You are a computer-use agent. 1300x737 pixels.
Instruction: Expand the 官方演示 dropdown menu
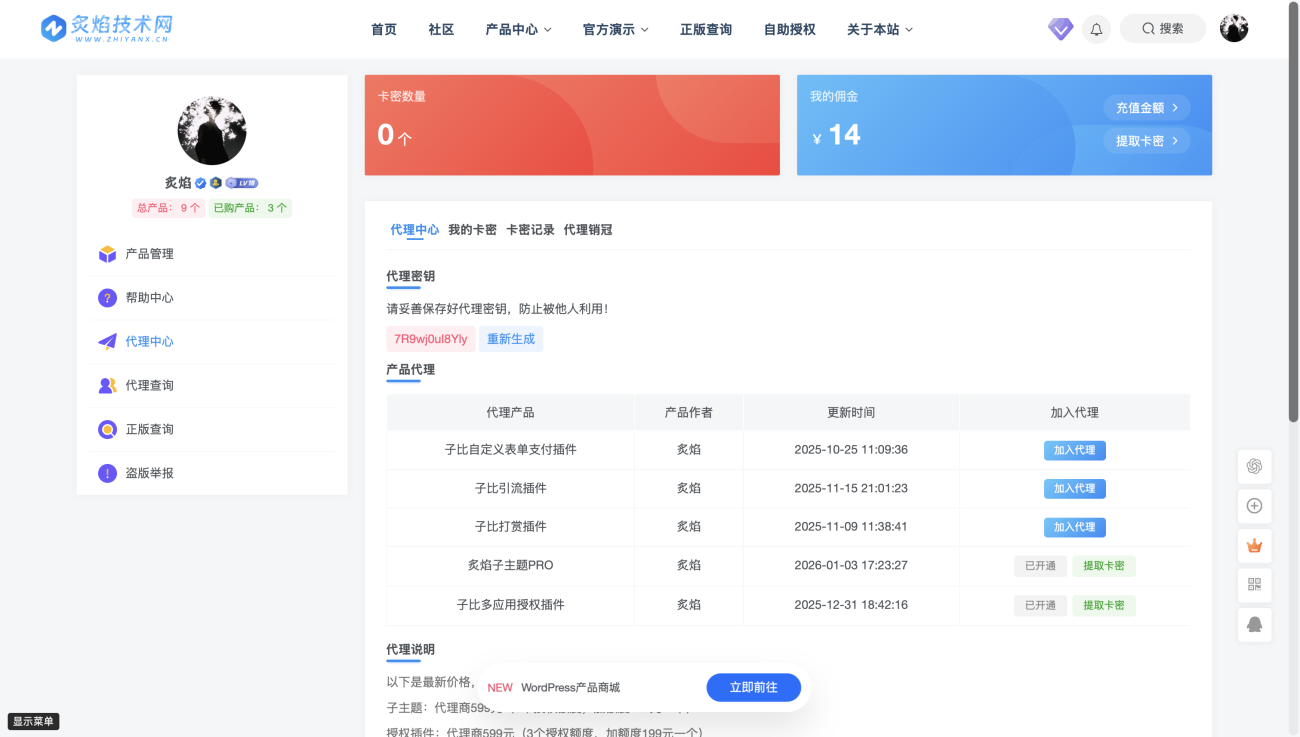[615, 30]
